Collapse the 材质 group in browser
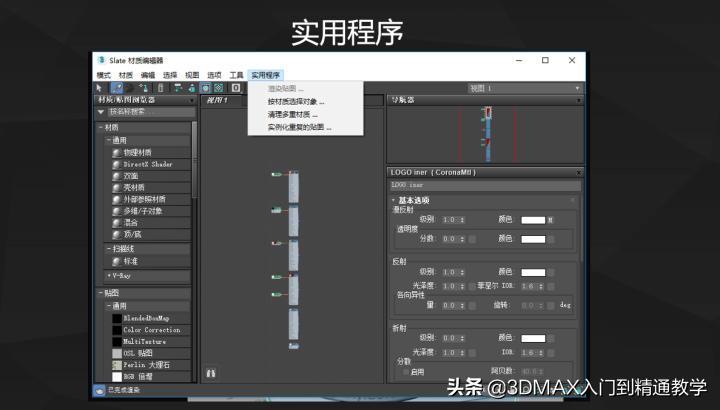The height and width of the screenshot is (410, 720). pos(101,127)
